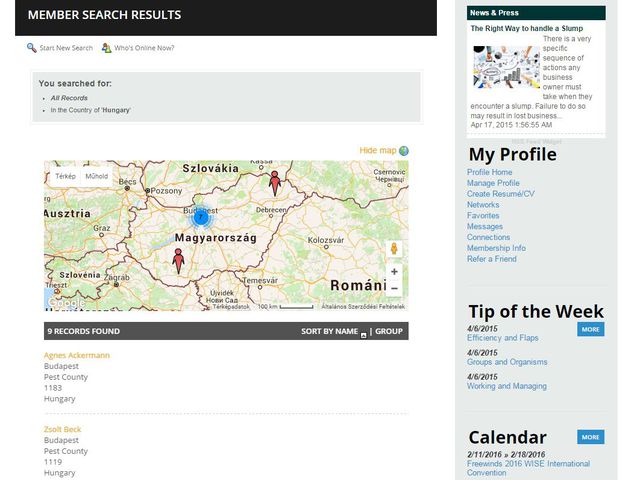The height and width of the screenshot is (480, 640).
Task: Zoom in the map with plus button
Action: click(x=394, y=271)
